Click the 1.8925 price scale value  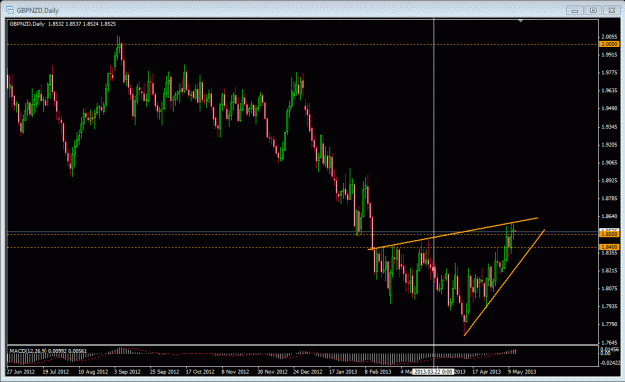point(609,181)
